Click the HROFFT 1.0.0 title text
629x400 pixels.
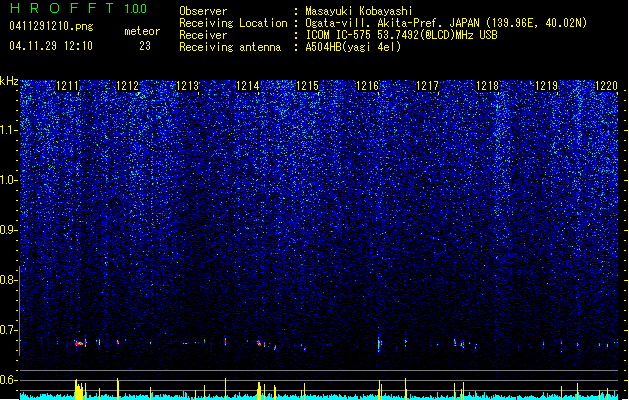tap(79, 8)
